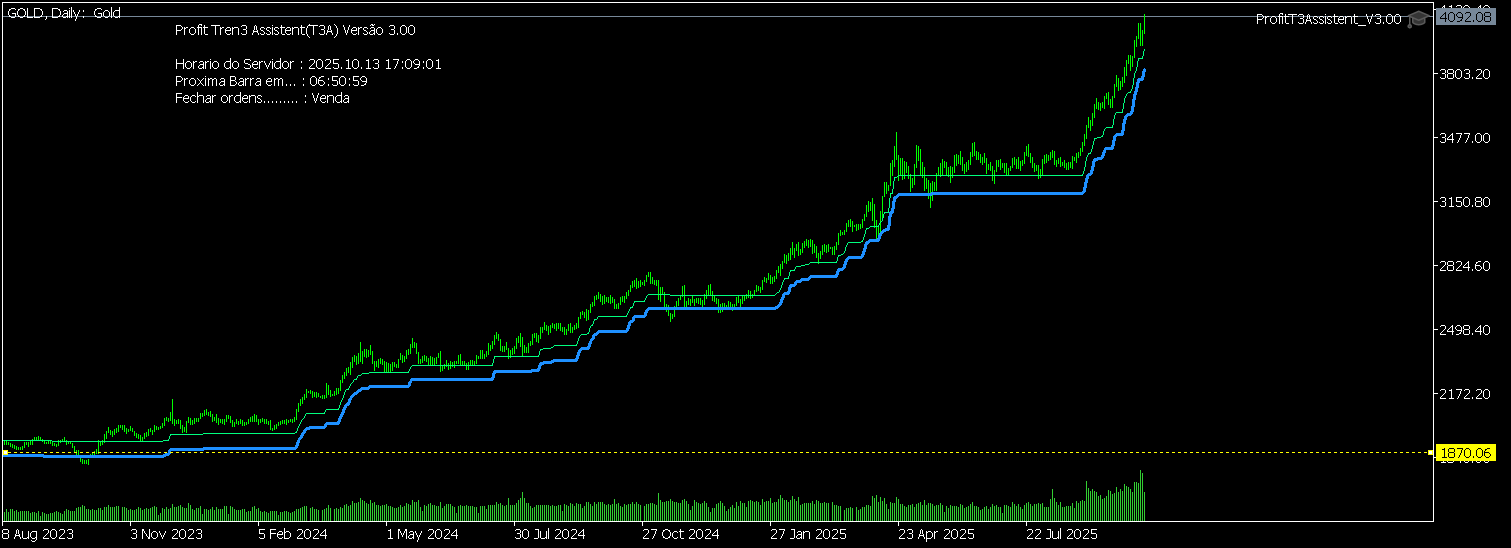
Task: Click the graduation cap expert advisor icon
Action: [x=1417, y=19]
